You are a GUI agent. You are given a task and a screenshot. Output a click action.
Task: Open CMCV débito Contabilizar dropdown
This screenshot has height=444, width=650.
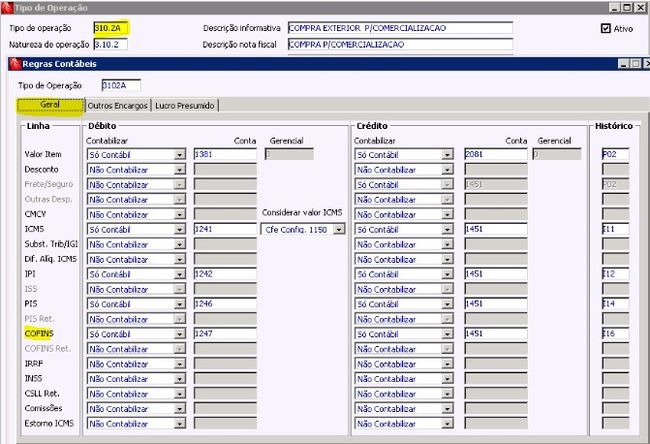179,214
